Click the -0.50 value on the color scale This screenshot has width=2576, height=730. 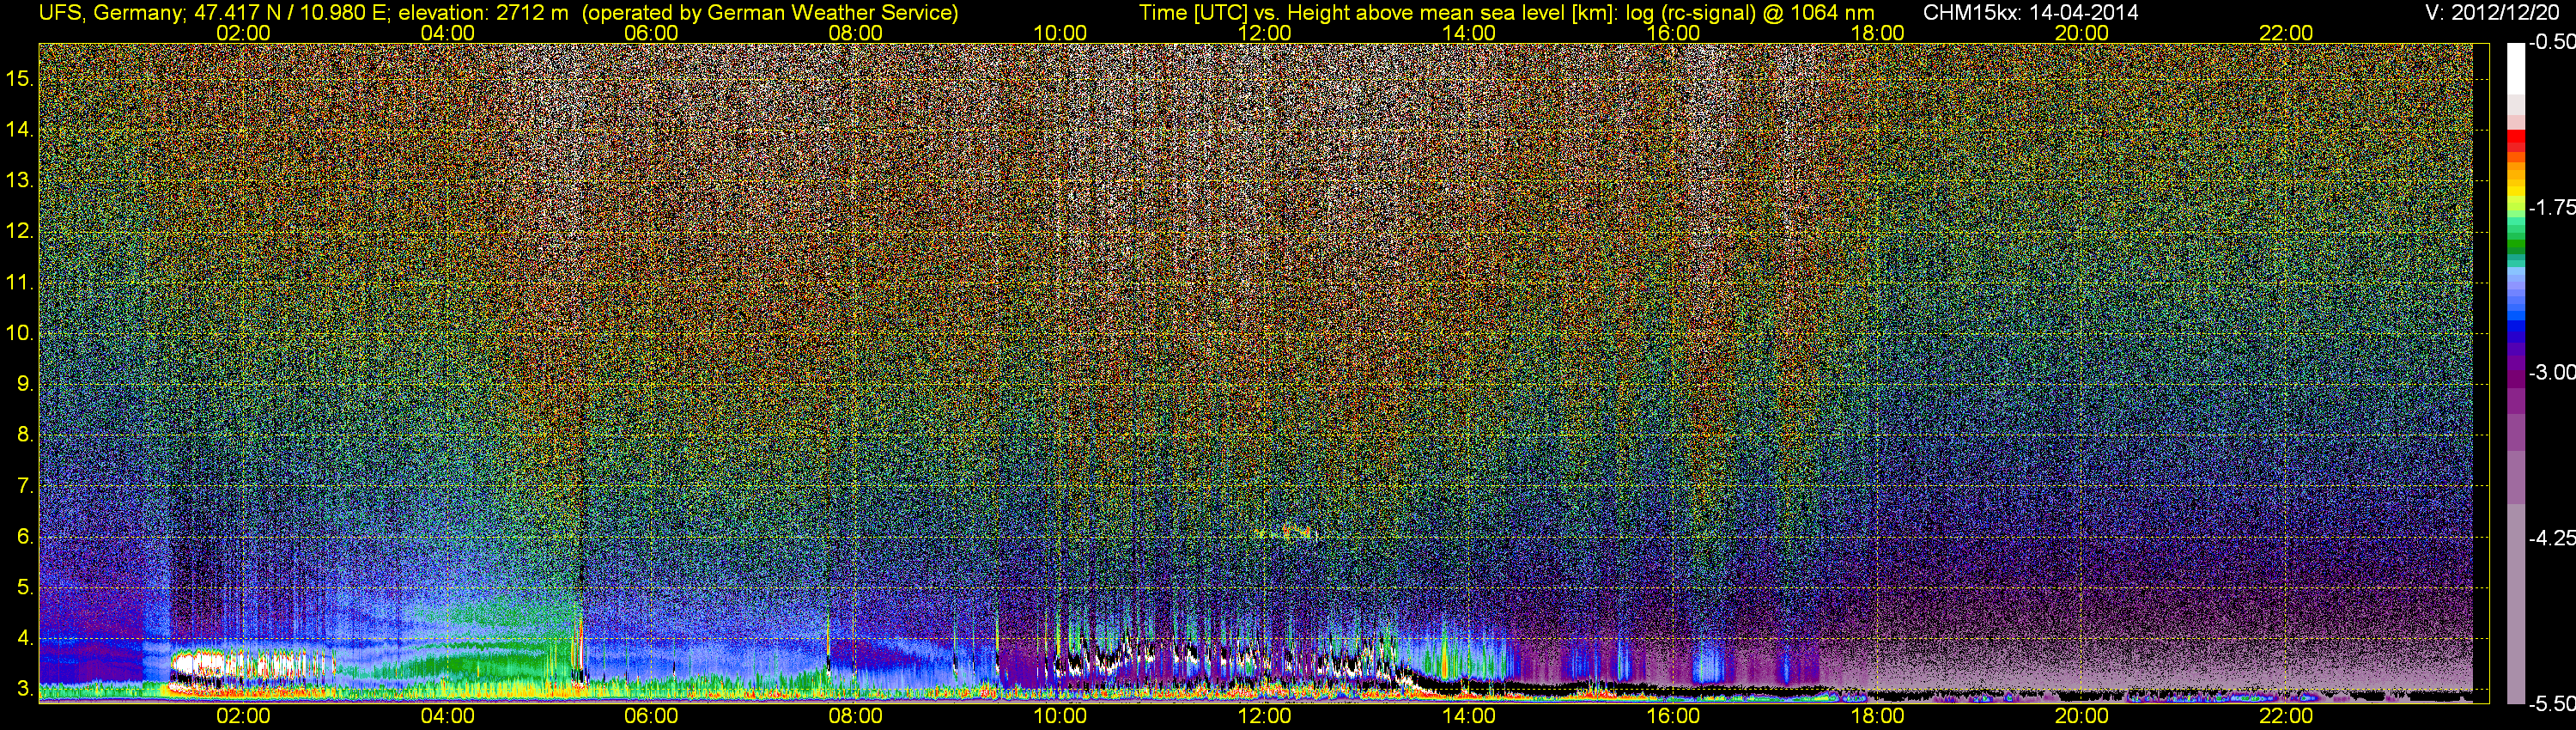coord(2551,42)
